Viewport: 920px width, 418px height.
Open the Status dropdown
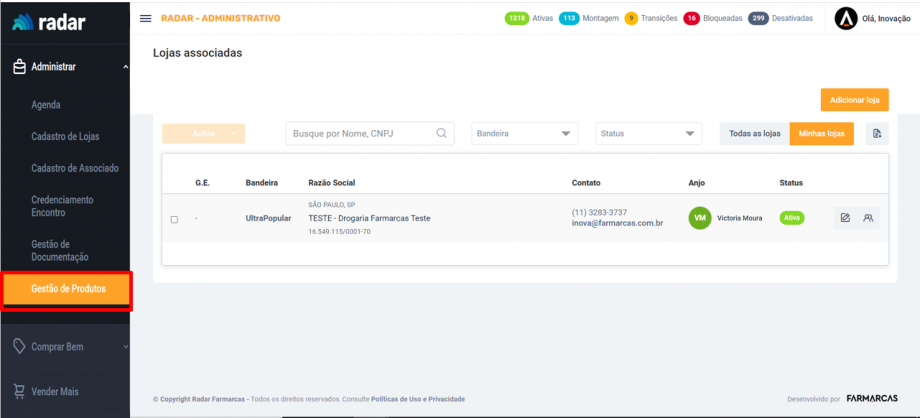649,134
